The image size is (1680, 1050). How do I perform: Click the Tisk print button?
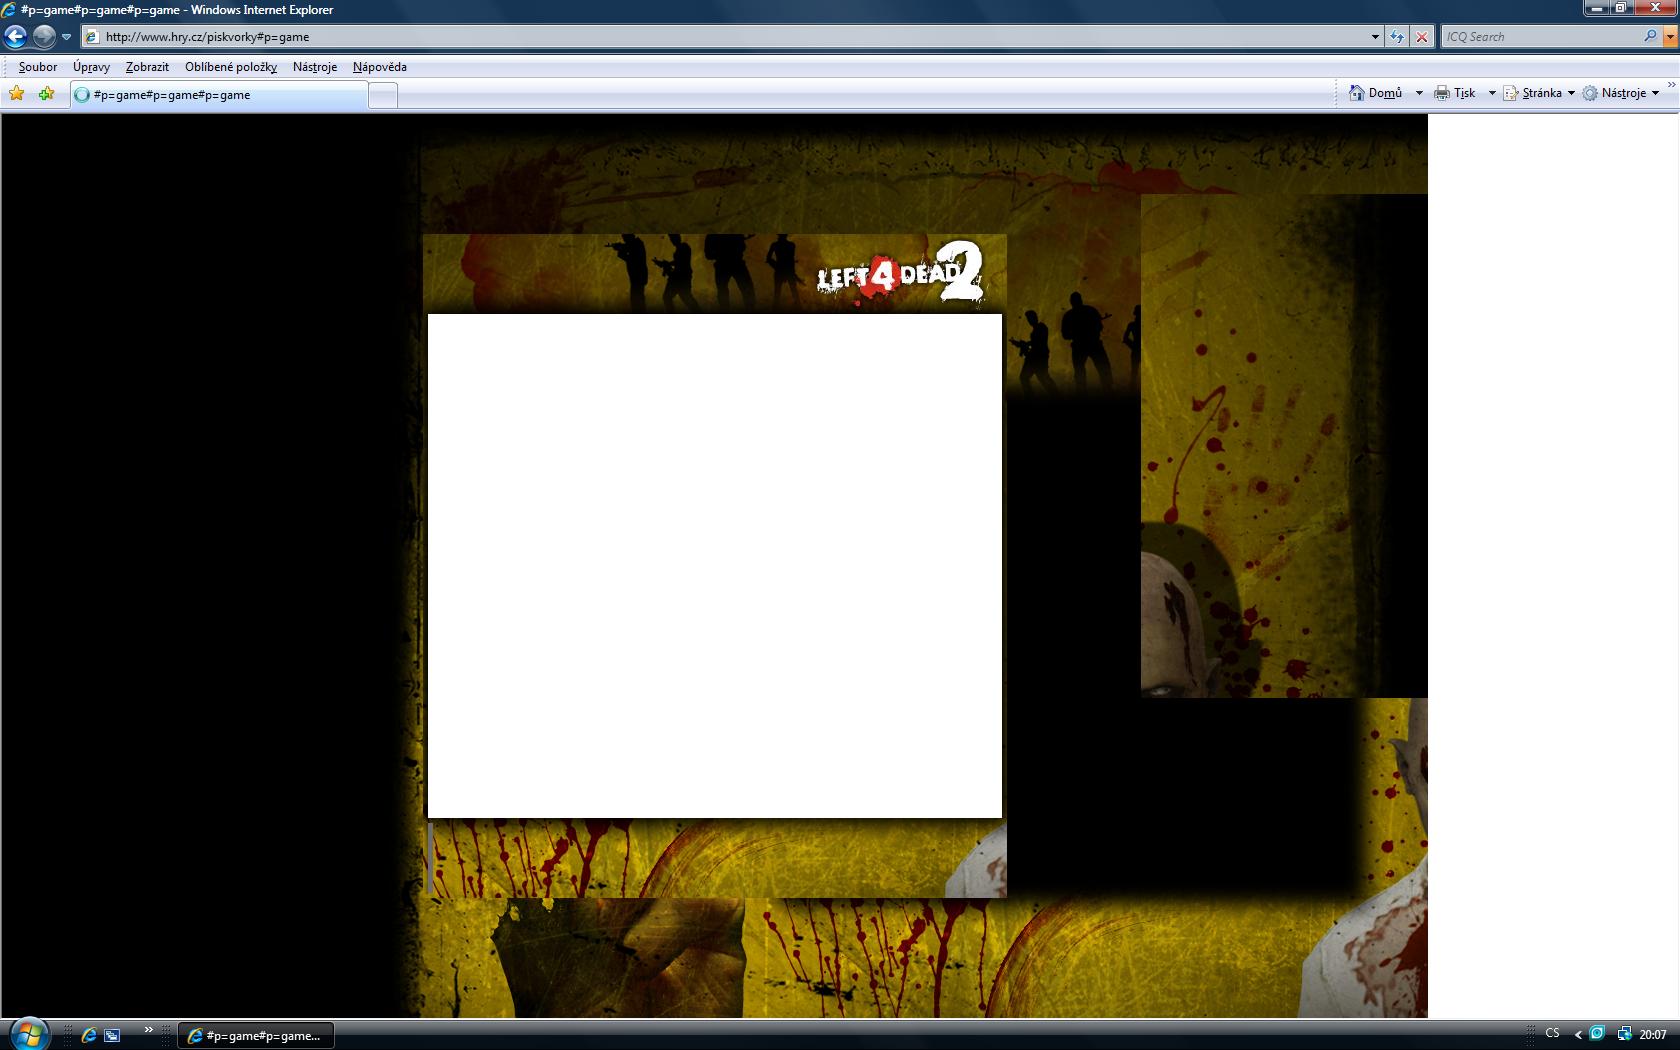pyautogui.click(x=1456, y=93)
